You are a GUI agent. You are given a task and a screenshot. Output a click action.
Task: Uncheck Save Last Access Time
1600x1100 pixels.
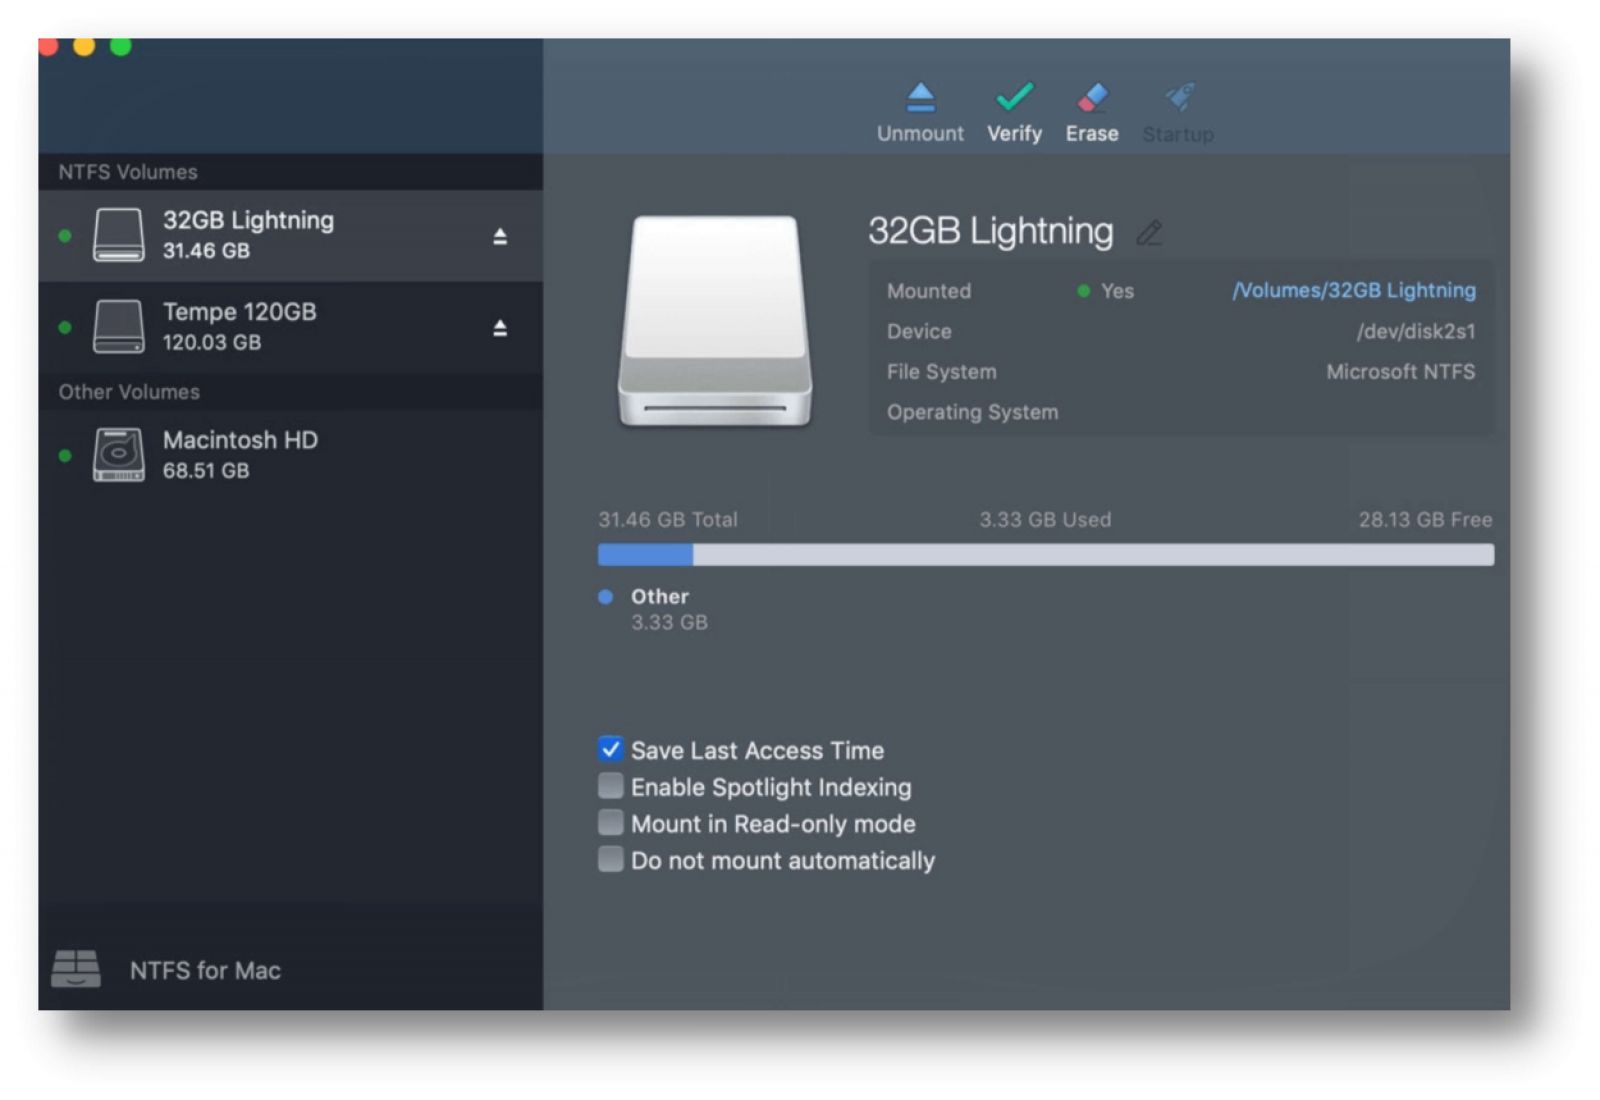tap(610, 749)
